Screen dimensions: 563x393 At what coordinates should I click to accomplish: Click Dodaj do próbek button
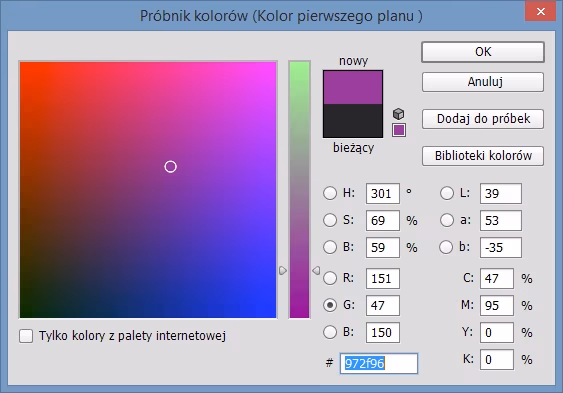click(483, 119)
